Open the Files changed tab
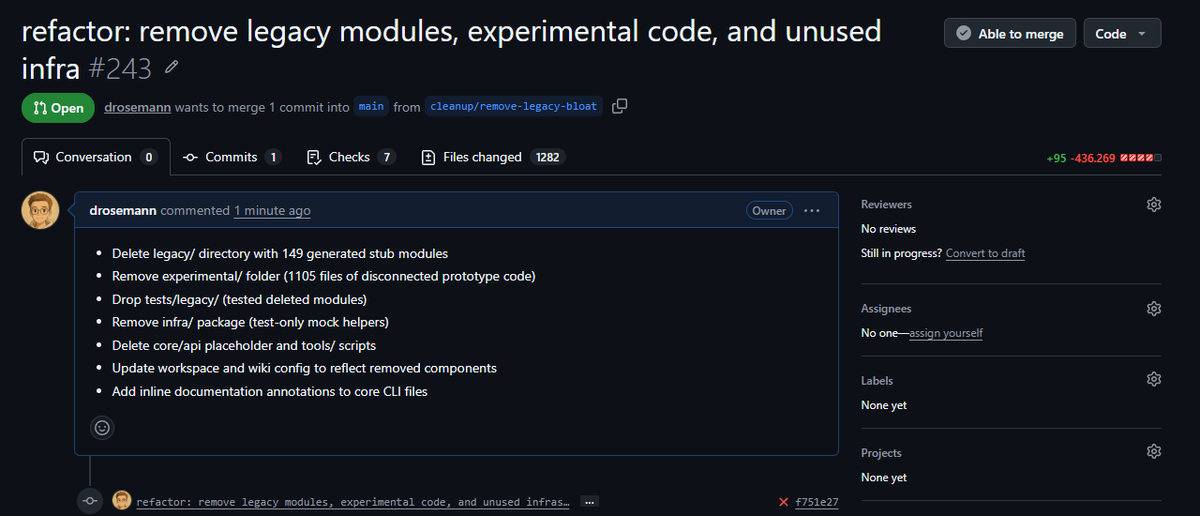The width and height of the screenshot is (1200, 516). coord(493,157)
